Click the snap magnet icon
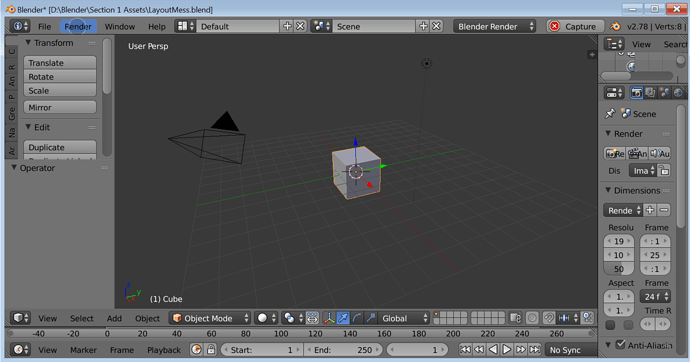 click(548, 318)
